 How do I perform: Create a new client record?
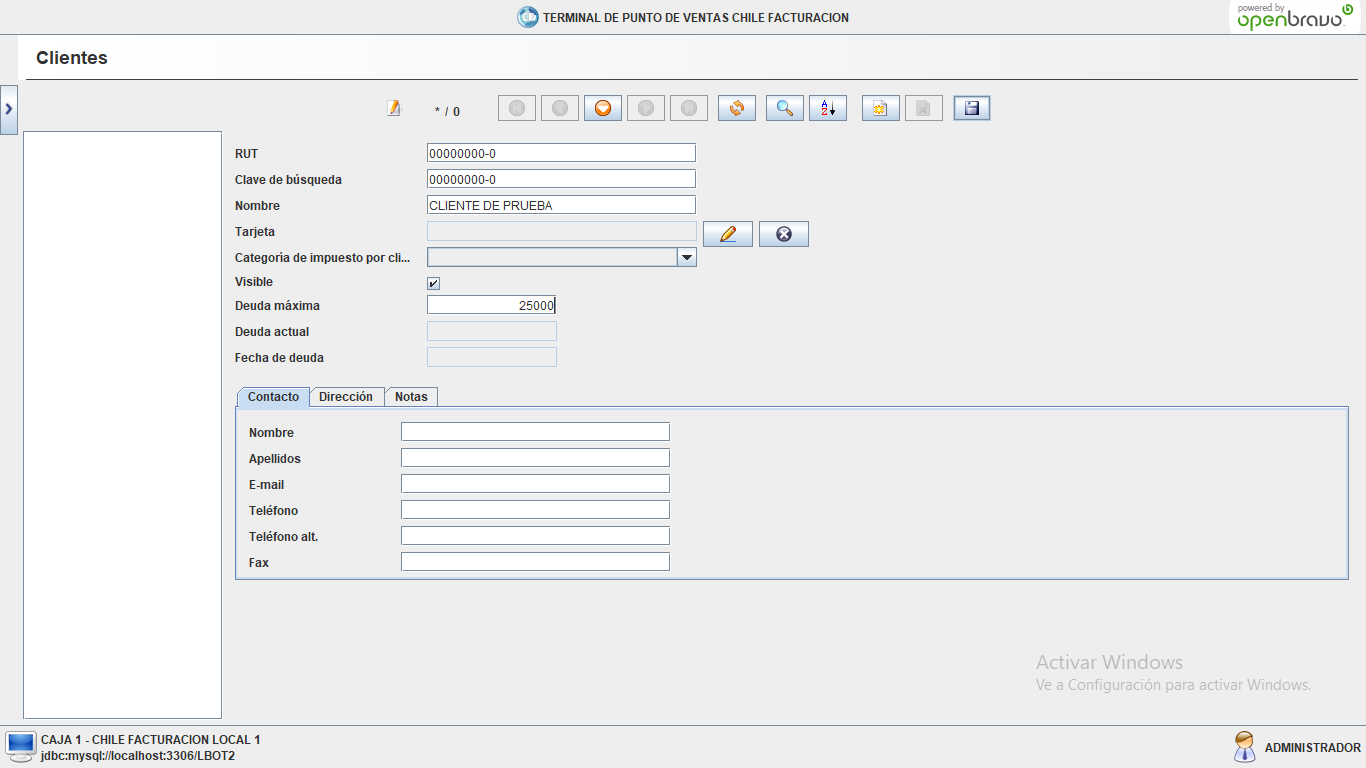881,108
